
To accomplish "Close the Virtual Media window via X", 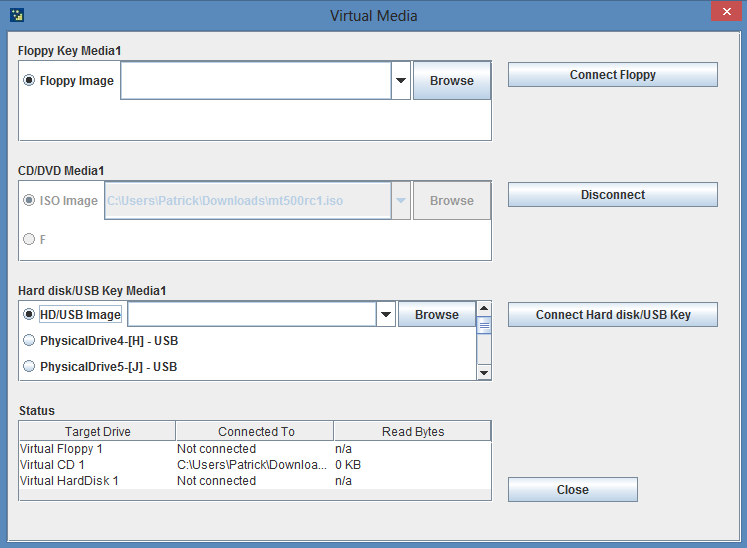I will [723, 13].
